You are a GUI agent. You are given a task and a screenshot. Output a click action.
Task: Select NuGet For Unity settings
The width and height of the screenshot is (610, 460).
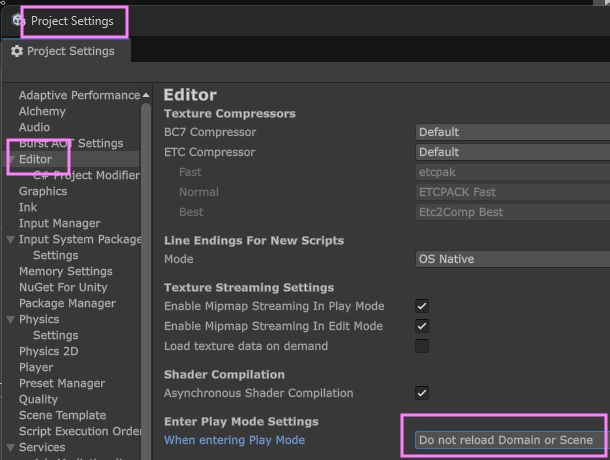click(63, 287)
